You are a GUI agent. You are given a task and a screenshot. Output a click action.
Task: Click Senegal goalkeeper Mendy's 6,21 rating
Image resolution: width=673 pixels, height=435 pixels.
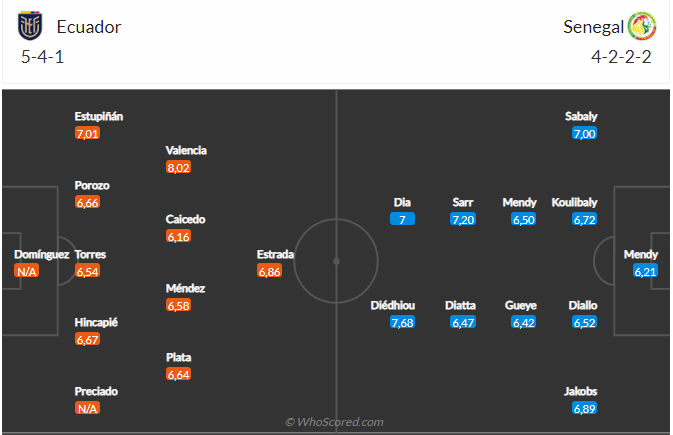(645, 271)
